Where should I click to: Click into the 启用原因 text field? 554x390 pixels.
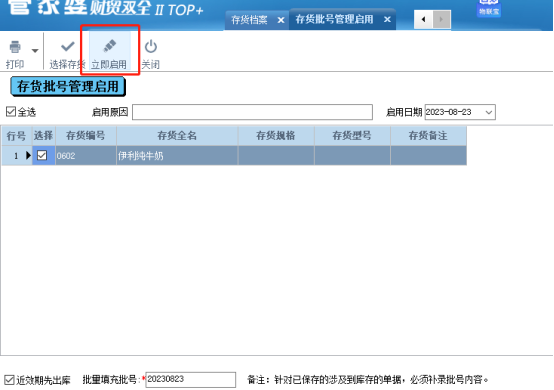pos(252,112)
